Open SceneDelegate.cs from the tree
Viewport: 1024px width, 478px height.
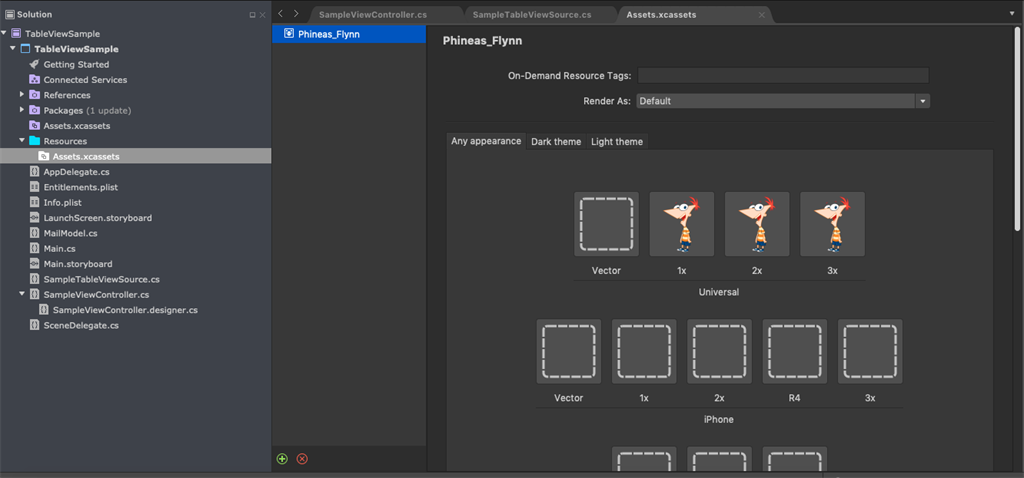coord(81,325)
